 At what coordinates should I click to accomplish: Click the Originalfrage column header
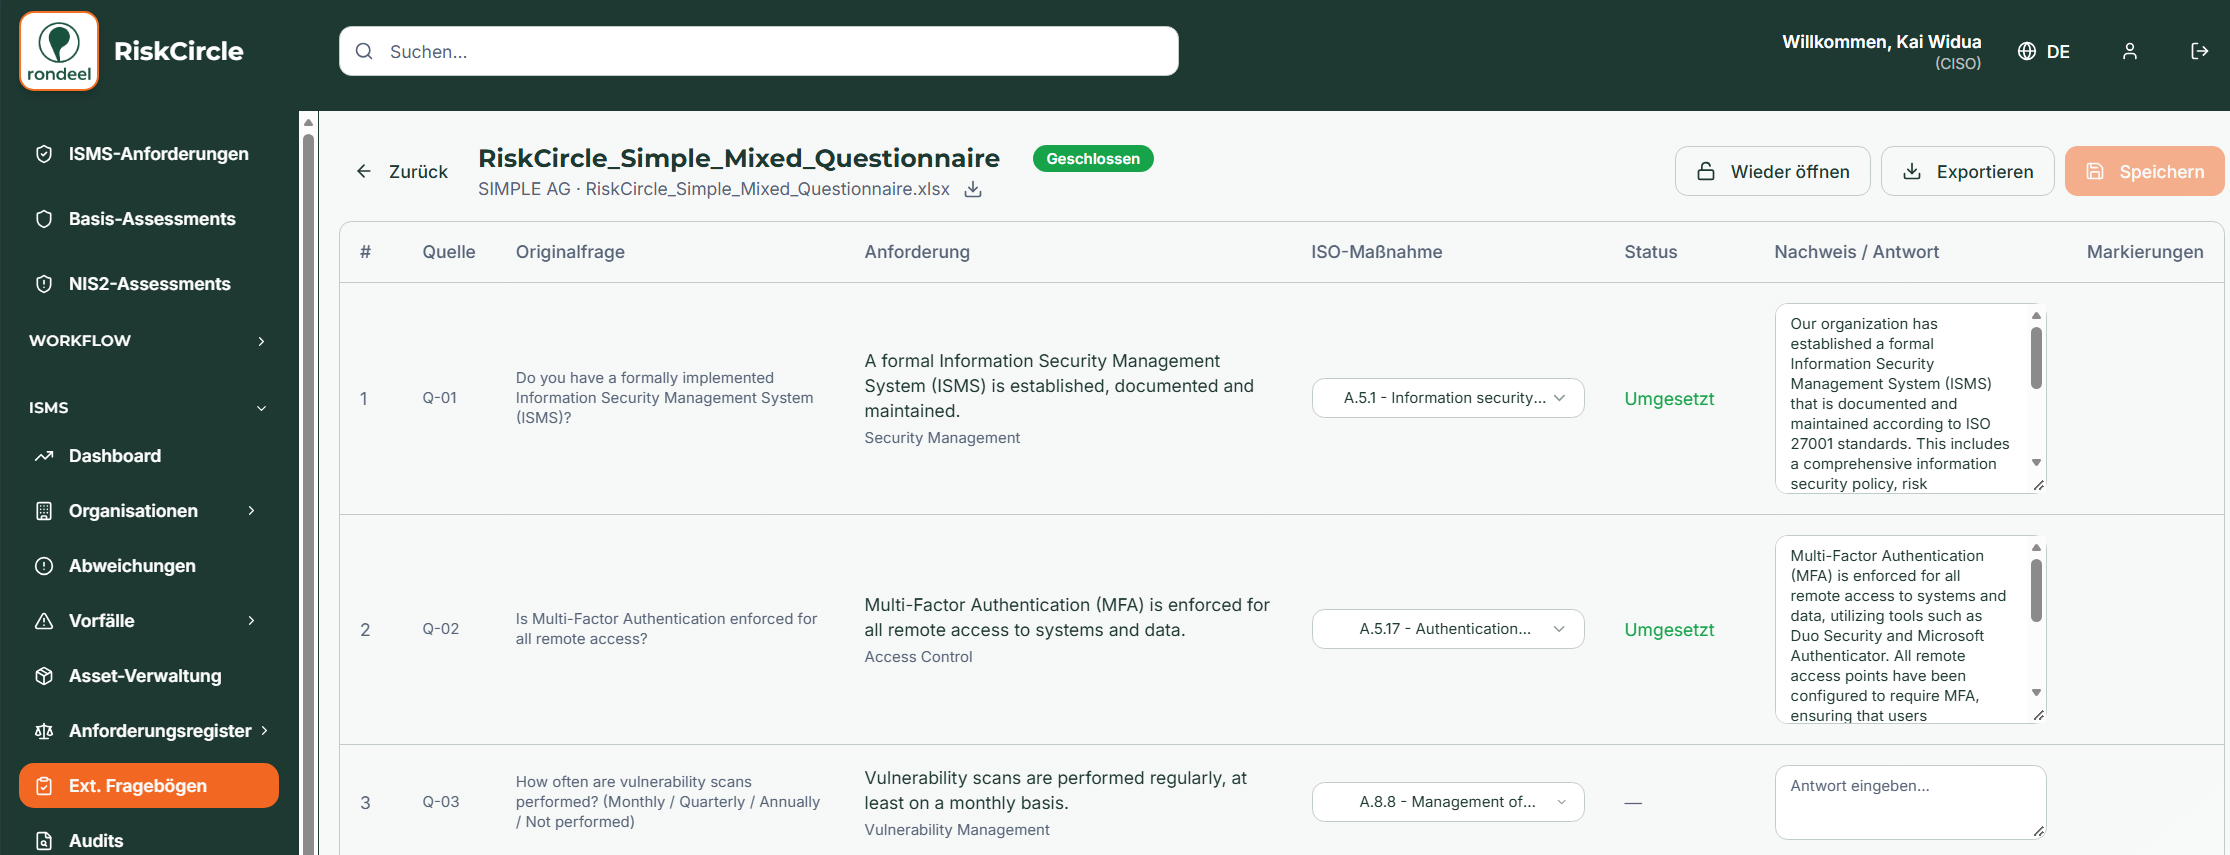(570, 252)
